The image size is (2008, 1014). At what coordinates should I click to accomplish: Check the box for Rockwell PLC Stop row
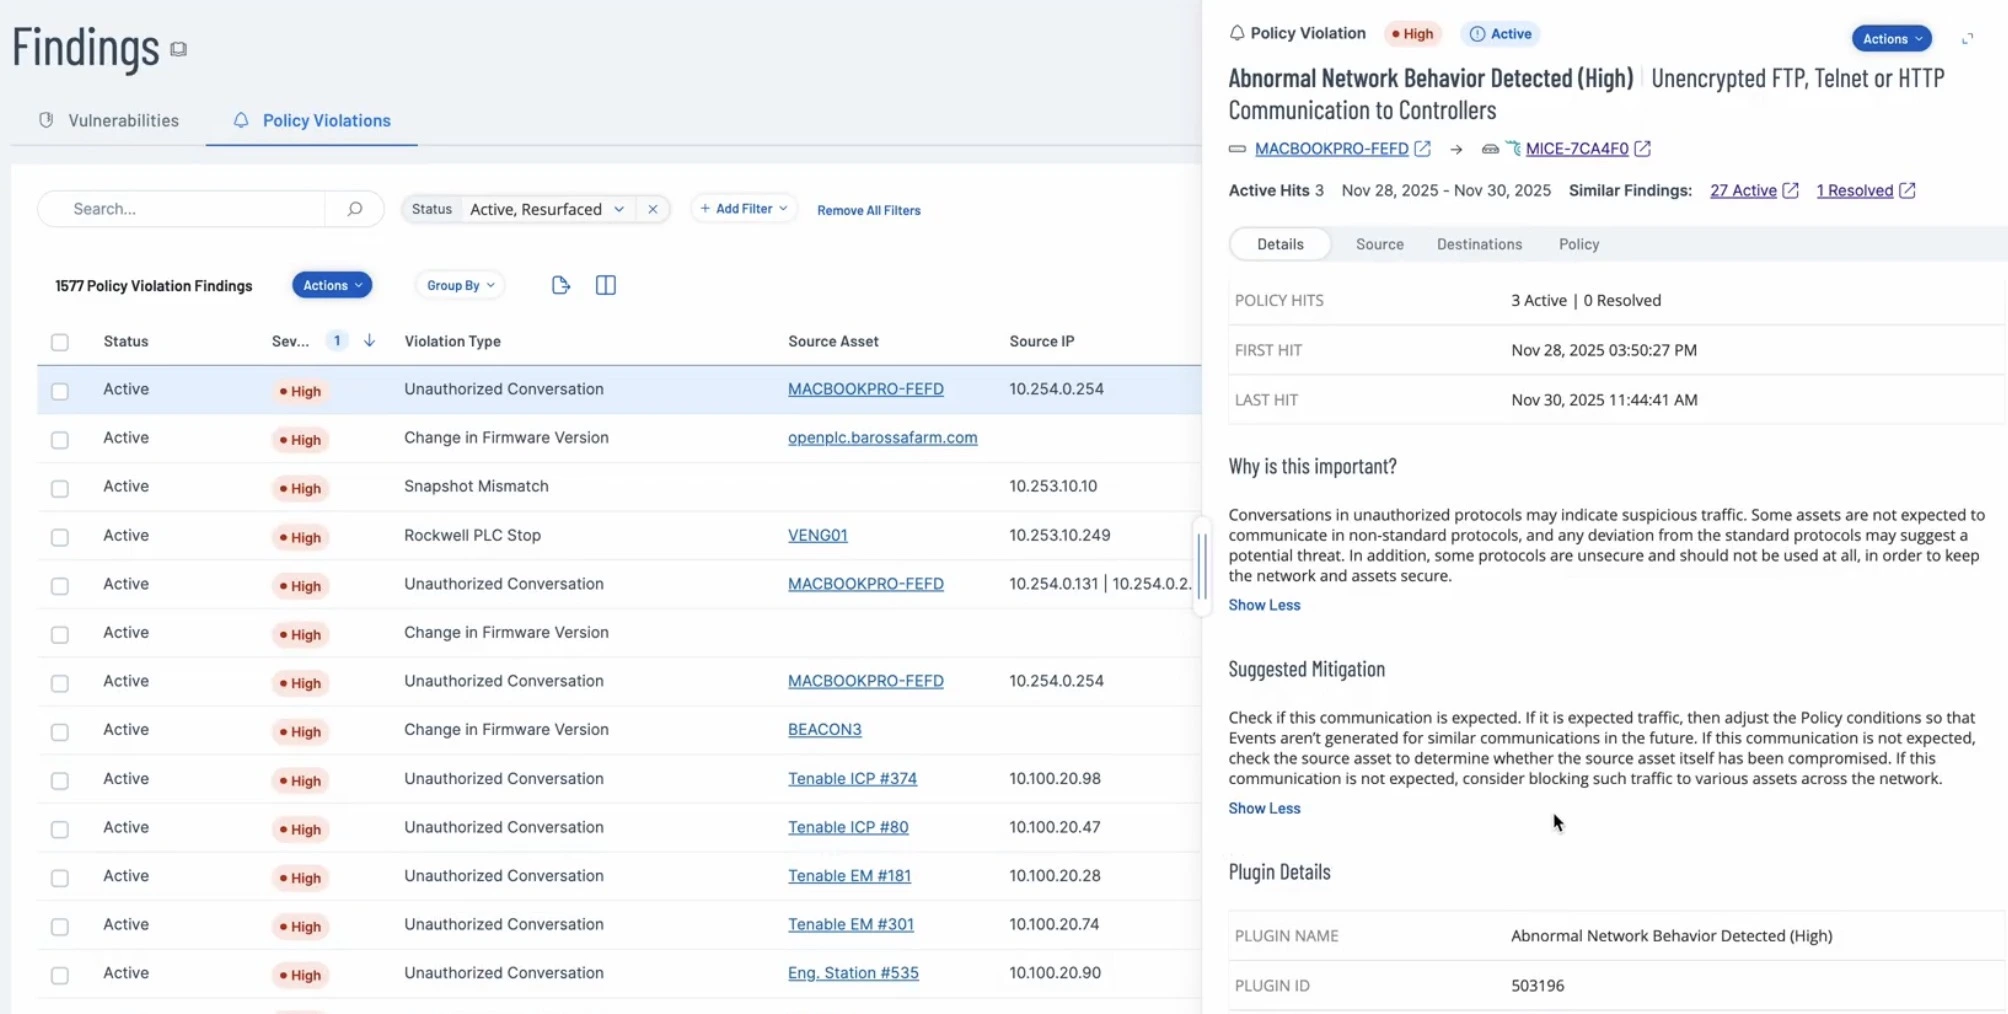60,537
